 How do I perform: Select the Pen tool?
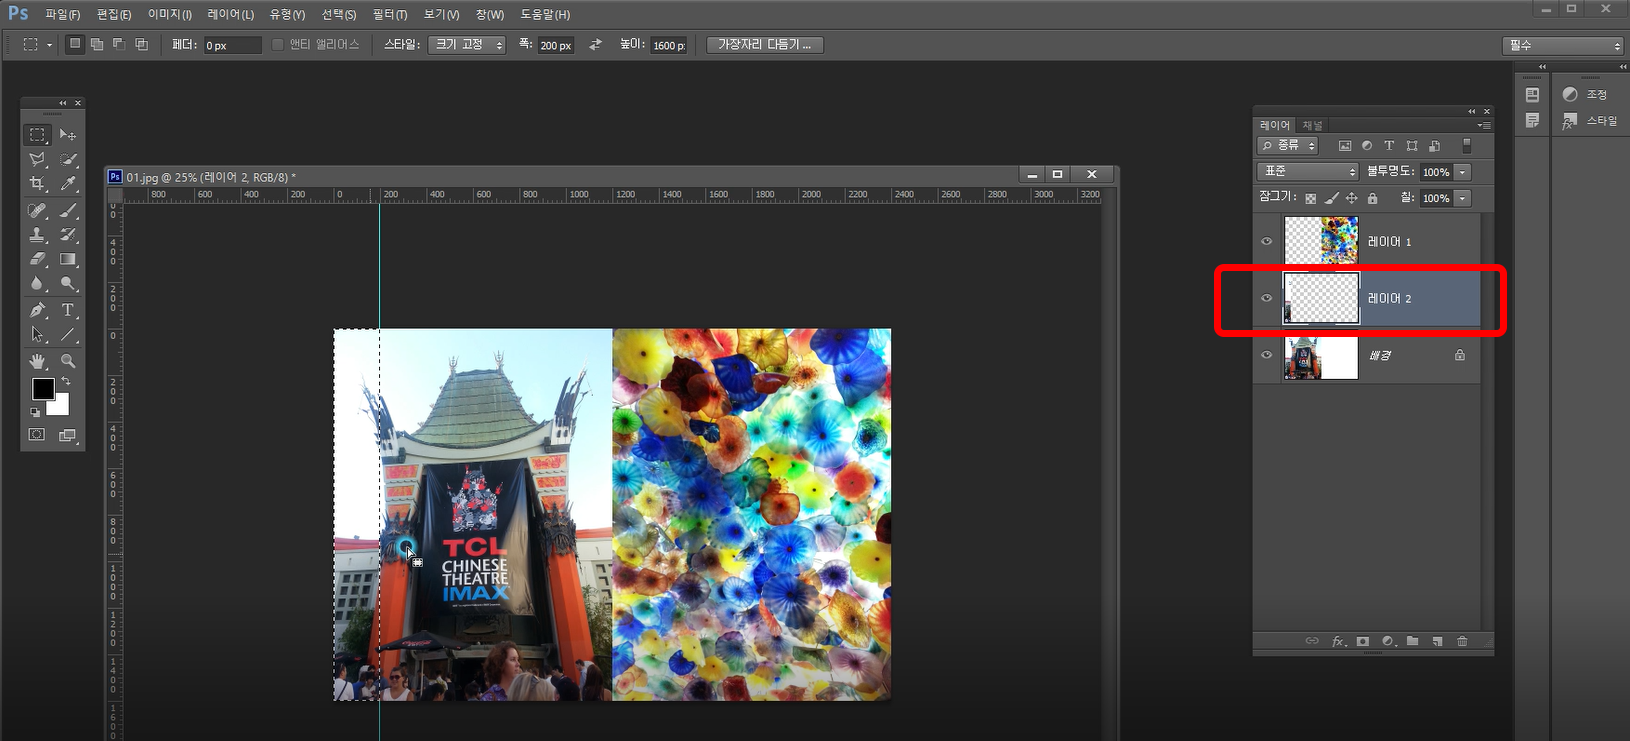tap(37, 310)
